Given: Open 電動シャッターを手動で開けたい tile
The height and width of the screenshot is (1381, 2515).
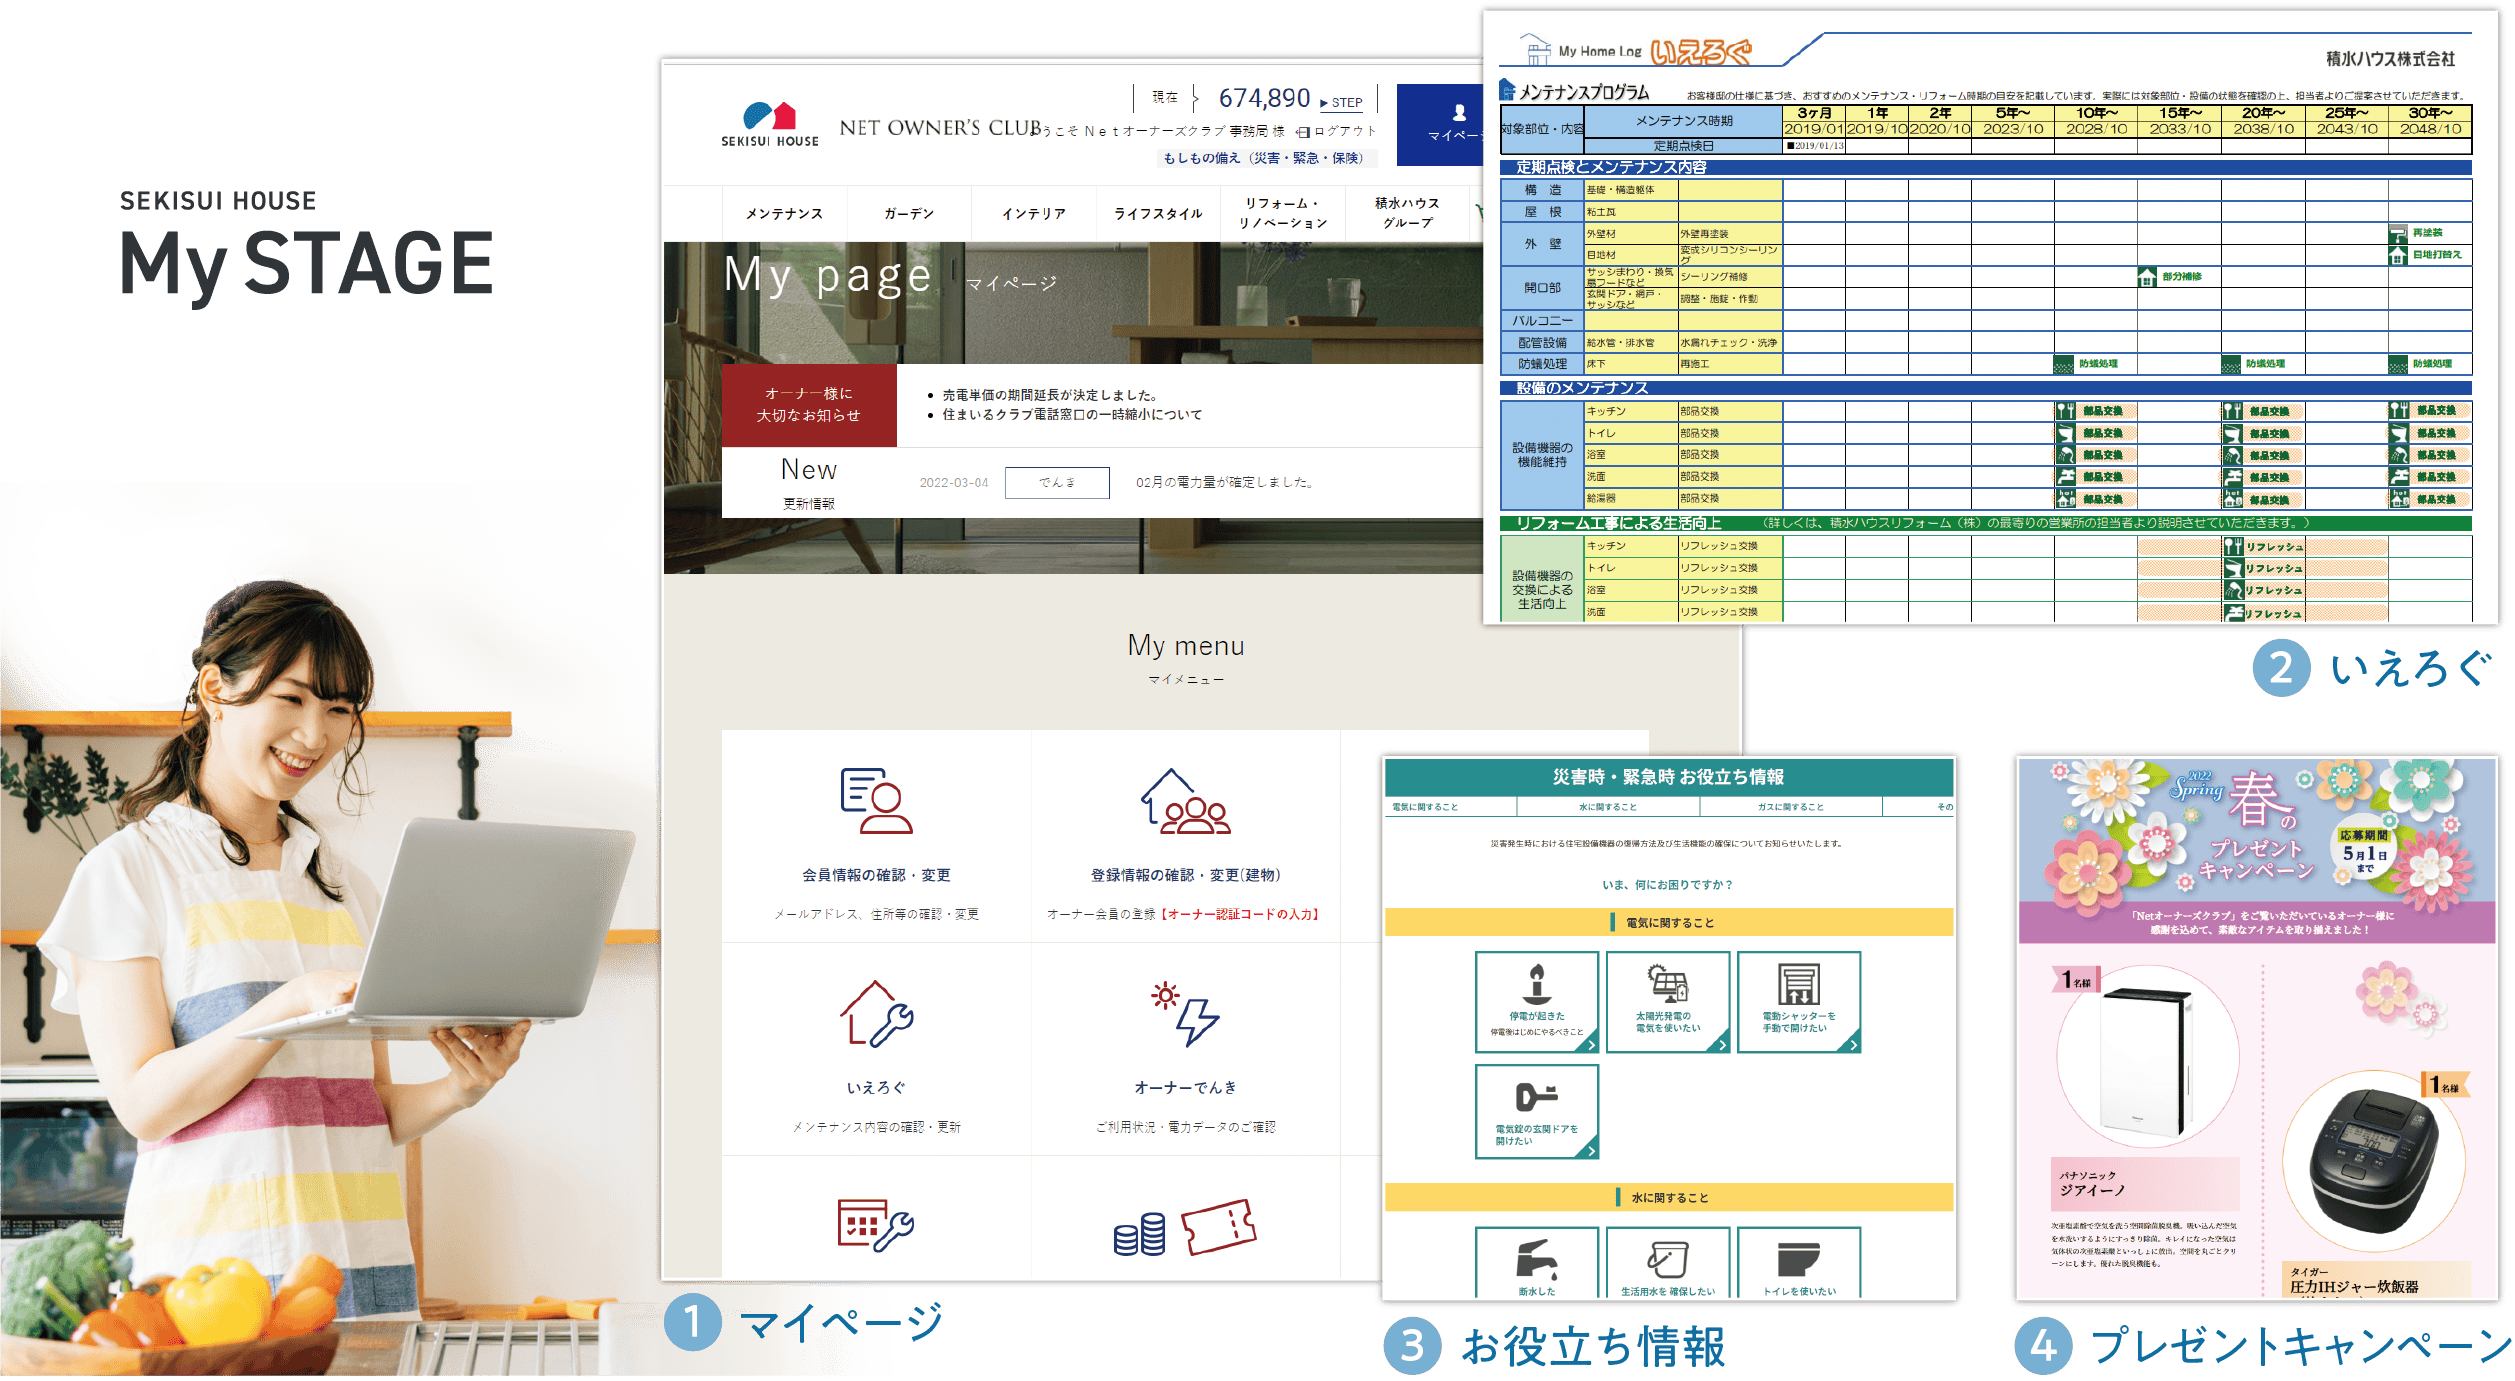Looking at the screenshot, I should click(1799, 1002).
